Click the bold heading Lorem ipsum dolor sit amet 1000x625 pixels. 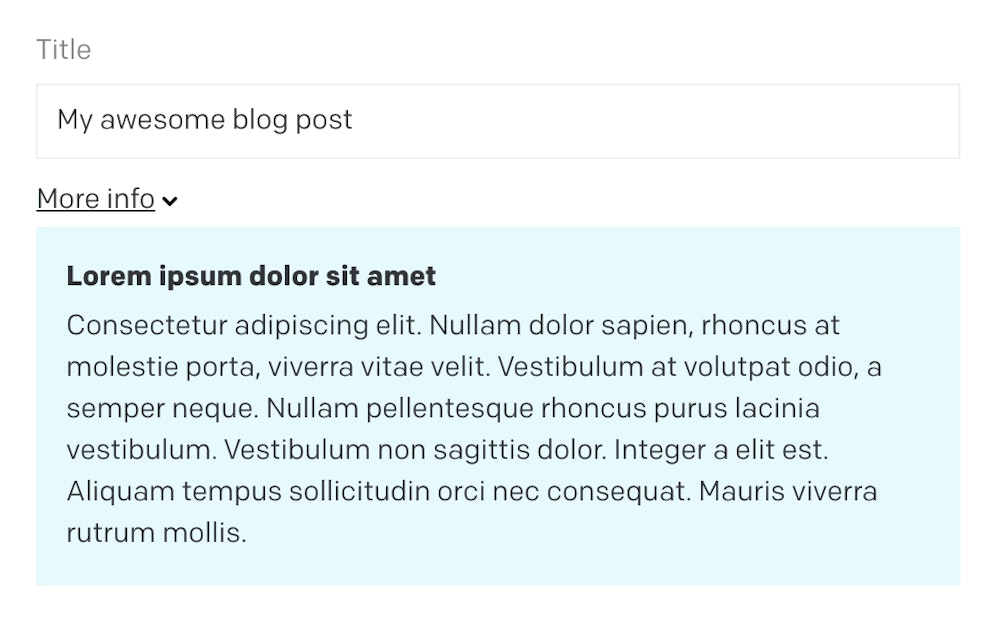[250, 276]
